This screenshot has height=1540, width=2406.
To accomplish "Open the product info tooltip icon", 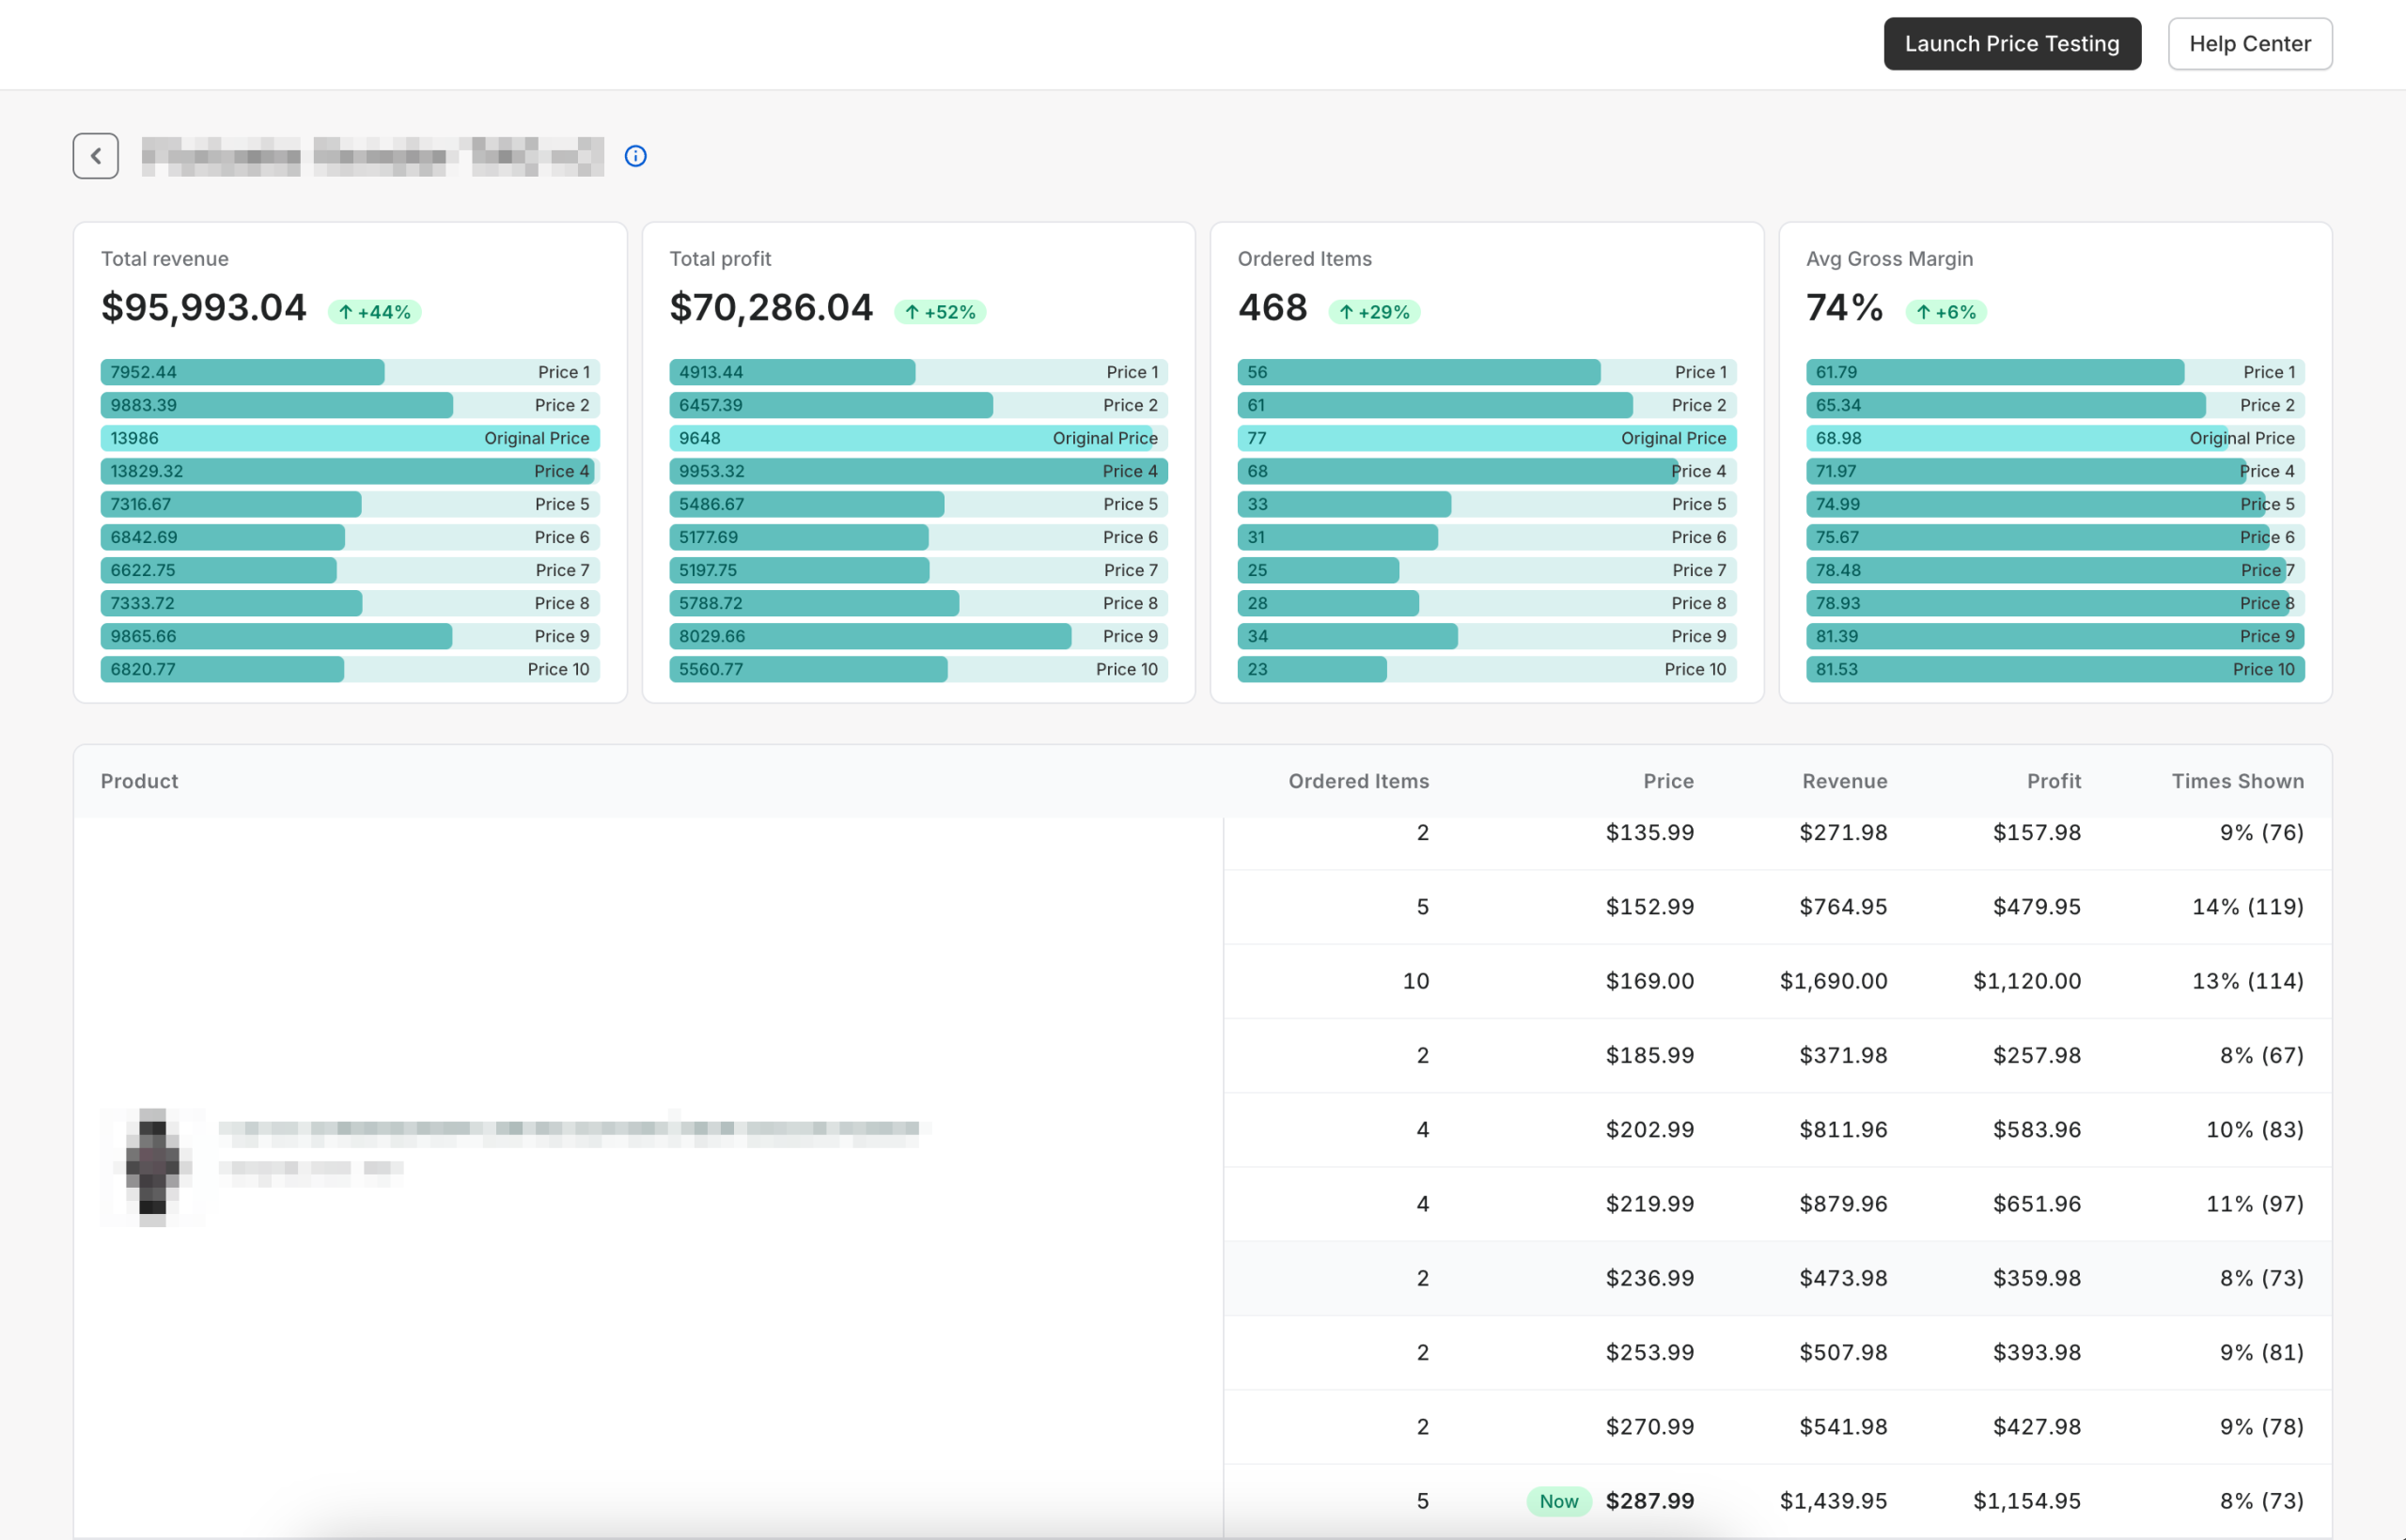I will [636, 156].
